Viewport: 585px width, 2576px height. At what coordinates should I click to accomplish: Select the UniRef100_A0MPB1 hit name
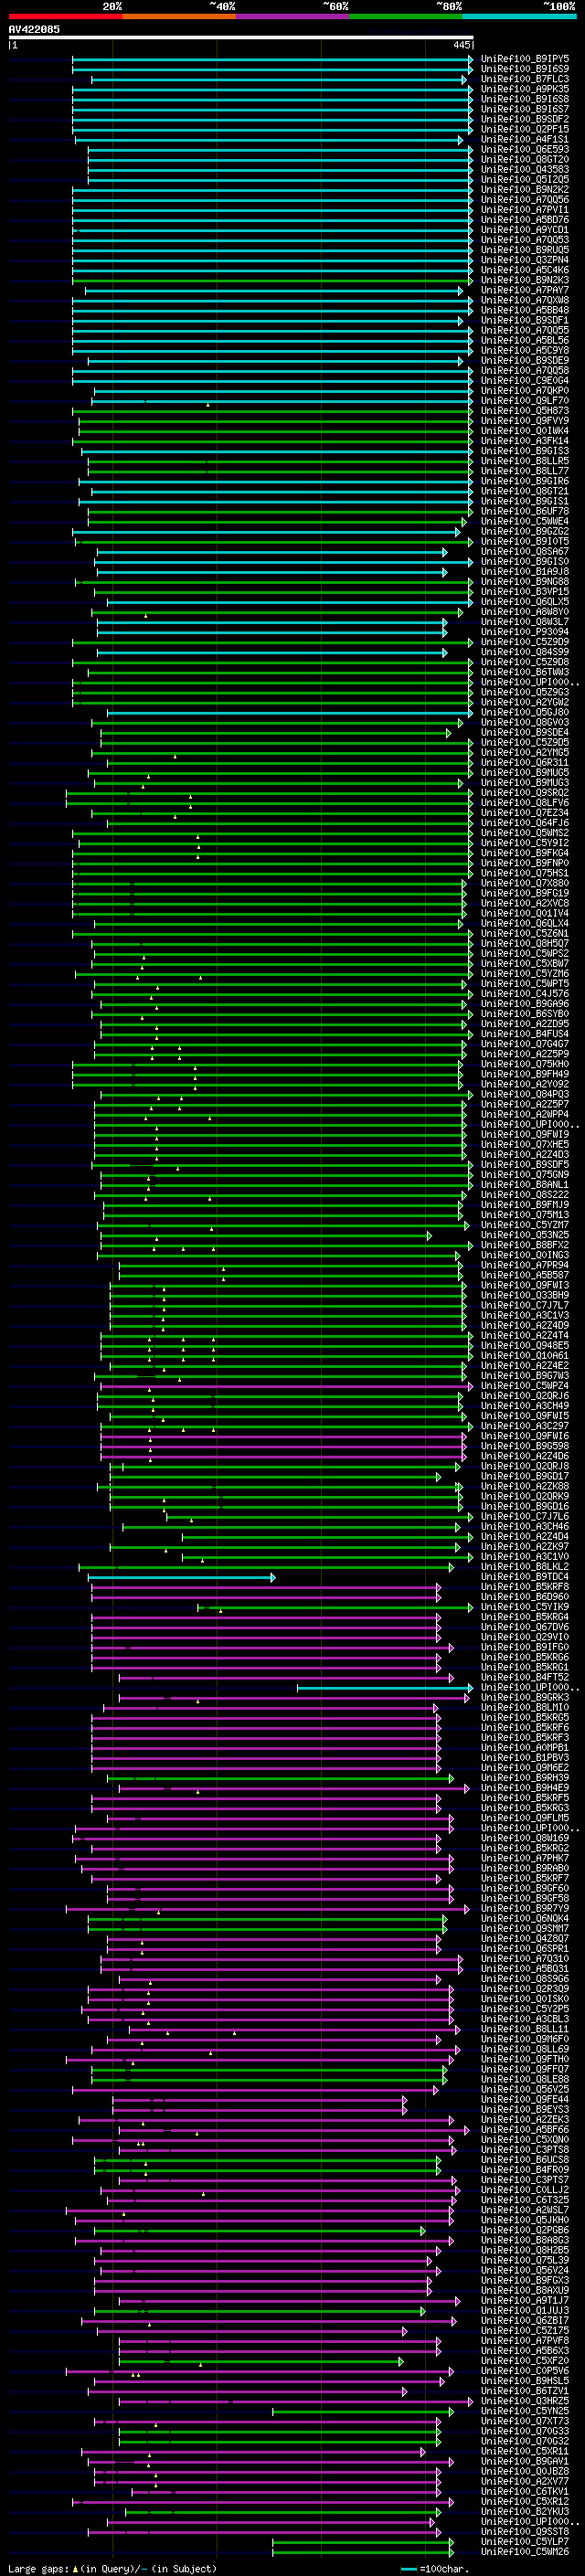coord(525,1747)
